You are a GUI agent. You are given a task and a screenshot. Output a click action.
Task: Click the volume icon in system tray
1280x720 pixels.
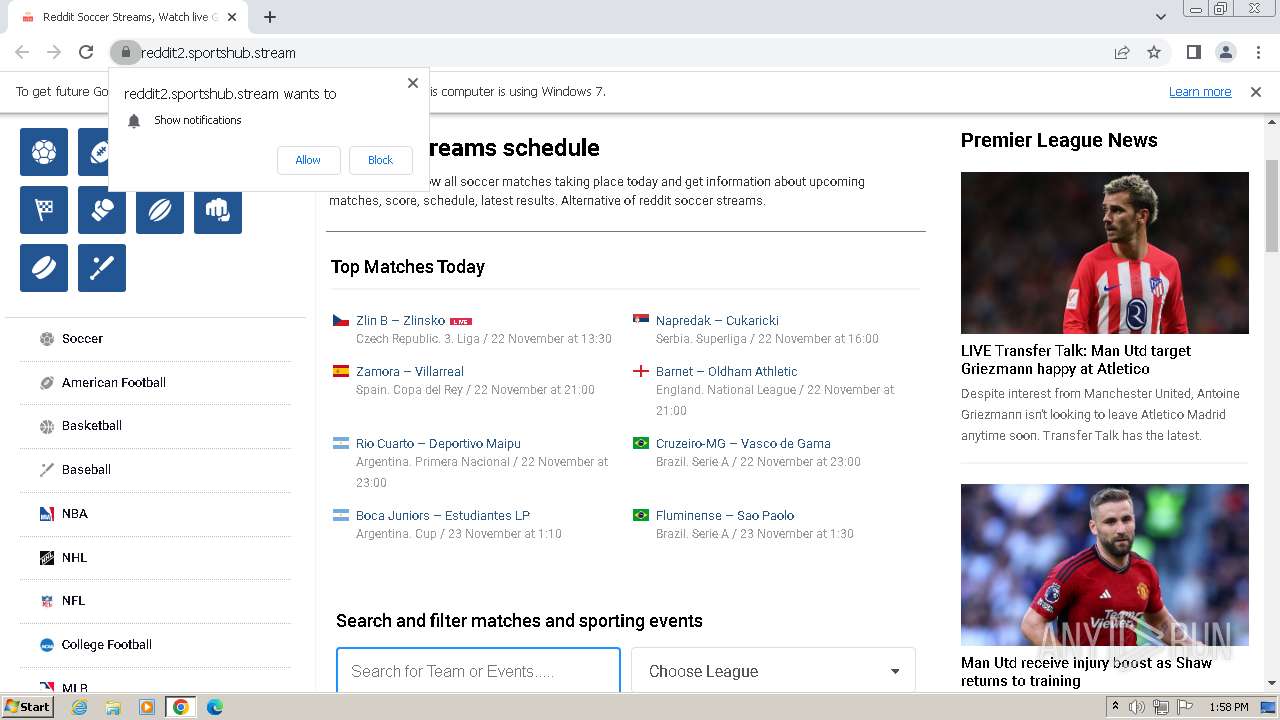pos(1137,707)
